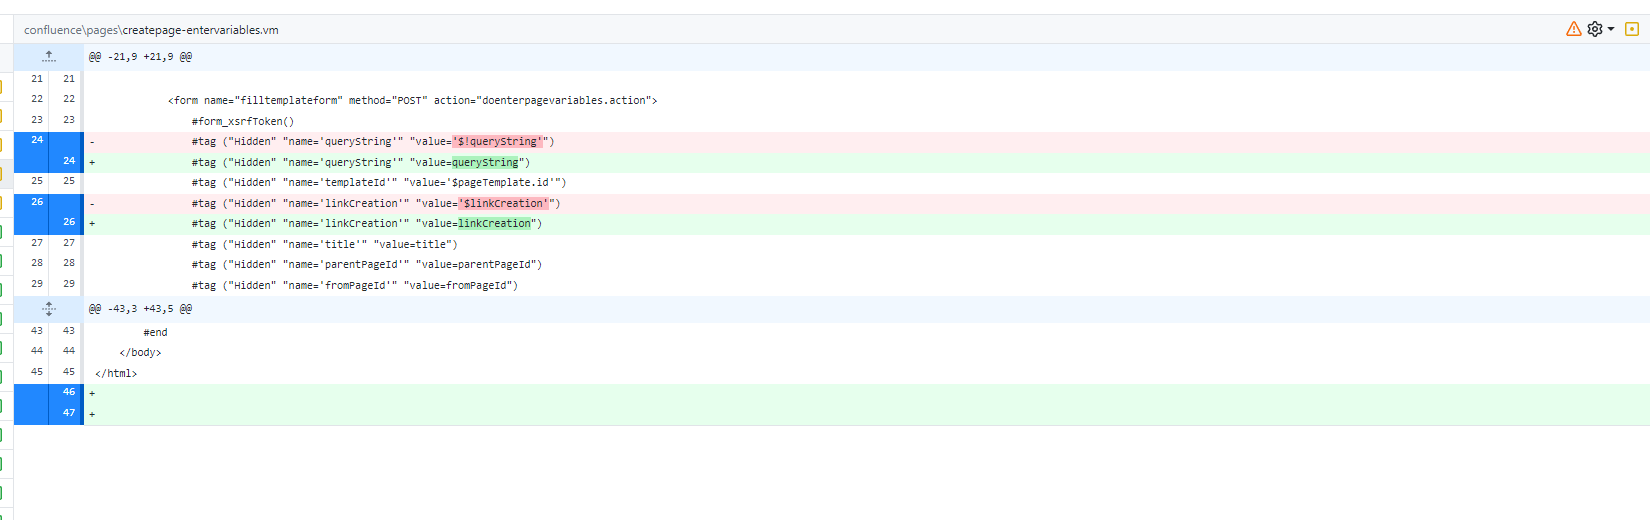Screen dimensions: 1650x520
Task: Click added blank line number 46
Action: (69, 392)
